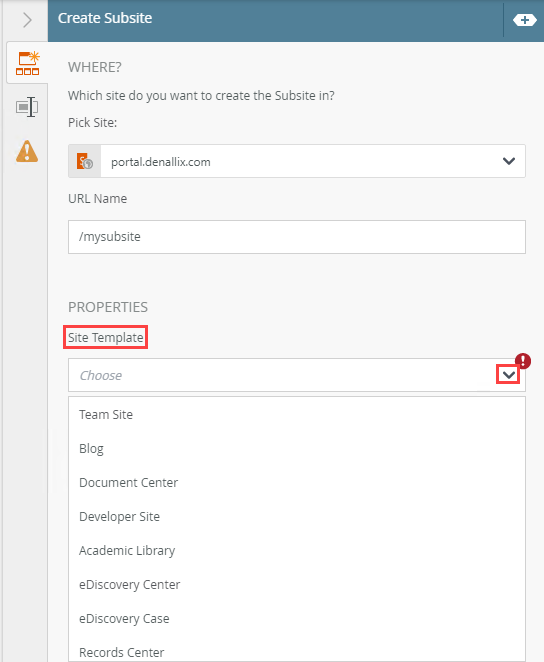Click red error indicator on Site Template
This screenshot has width=544, height=662.
tap(523, 361)
